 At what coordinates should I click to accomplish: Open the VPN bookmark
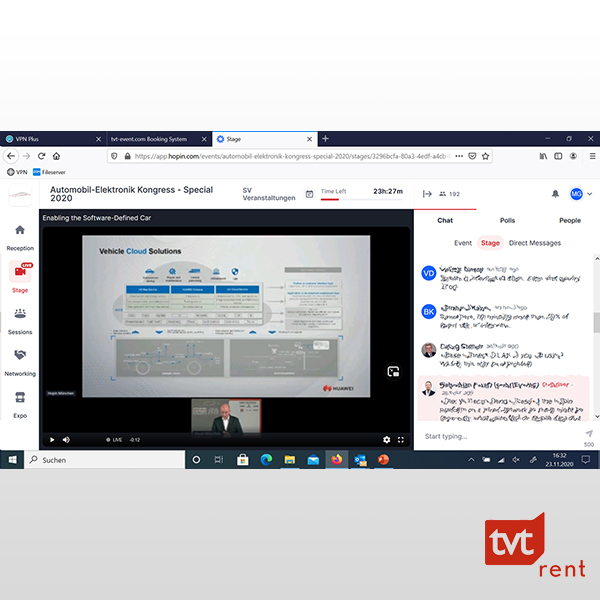(17, 172)
